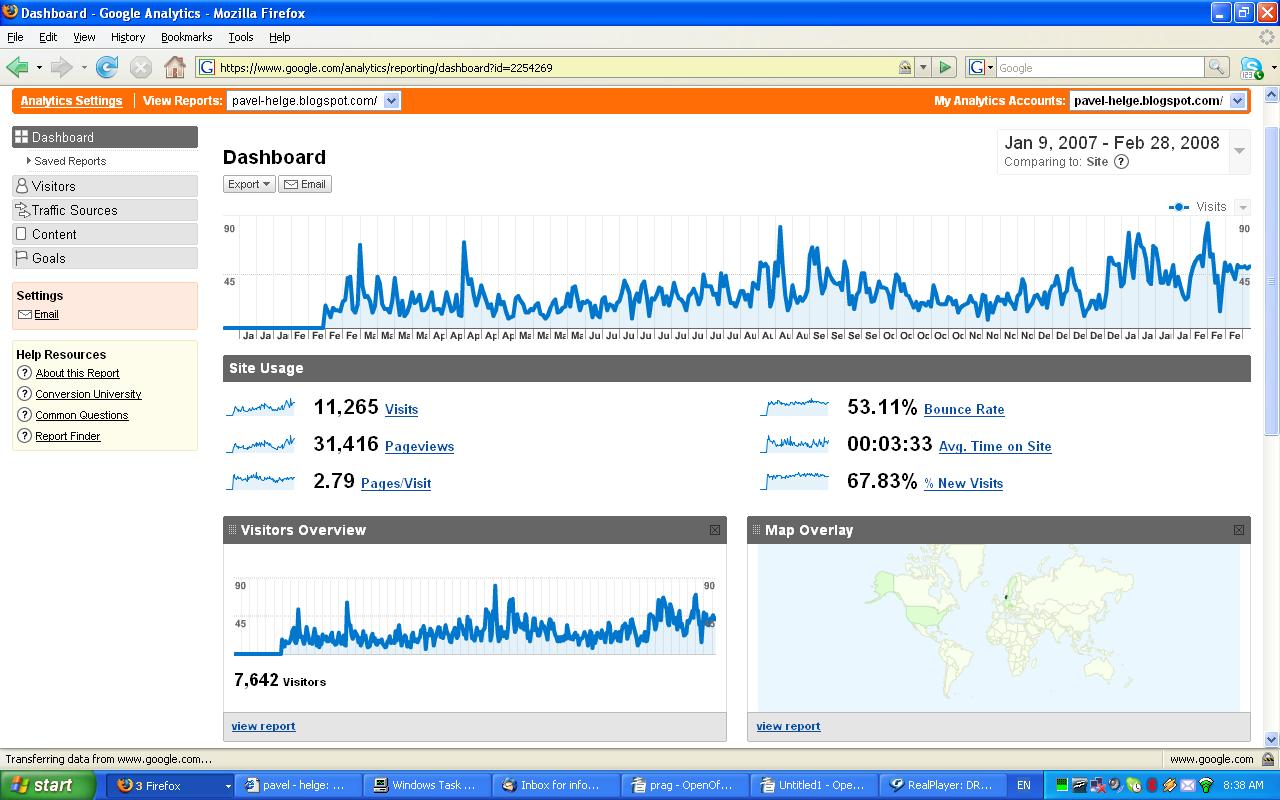Viewport: 1280px width, 800px height.
Task: Close the Map Overlay panel
Action: pyautogui.click(x=1239, y=530)
